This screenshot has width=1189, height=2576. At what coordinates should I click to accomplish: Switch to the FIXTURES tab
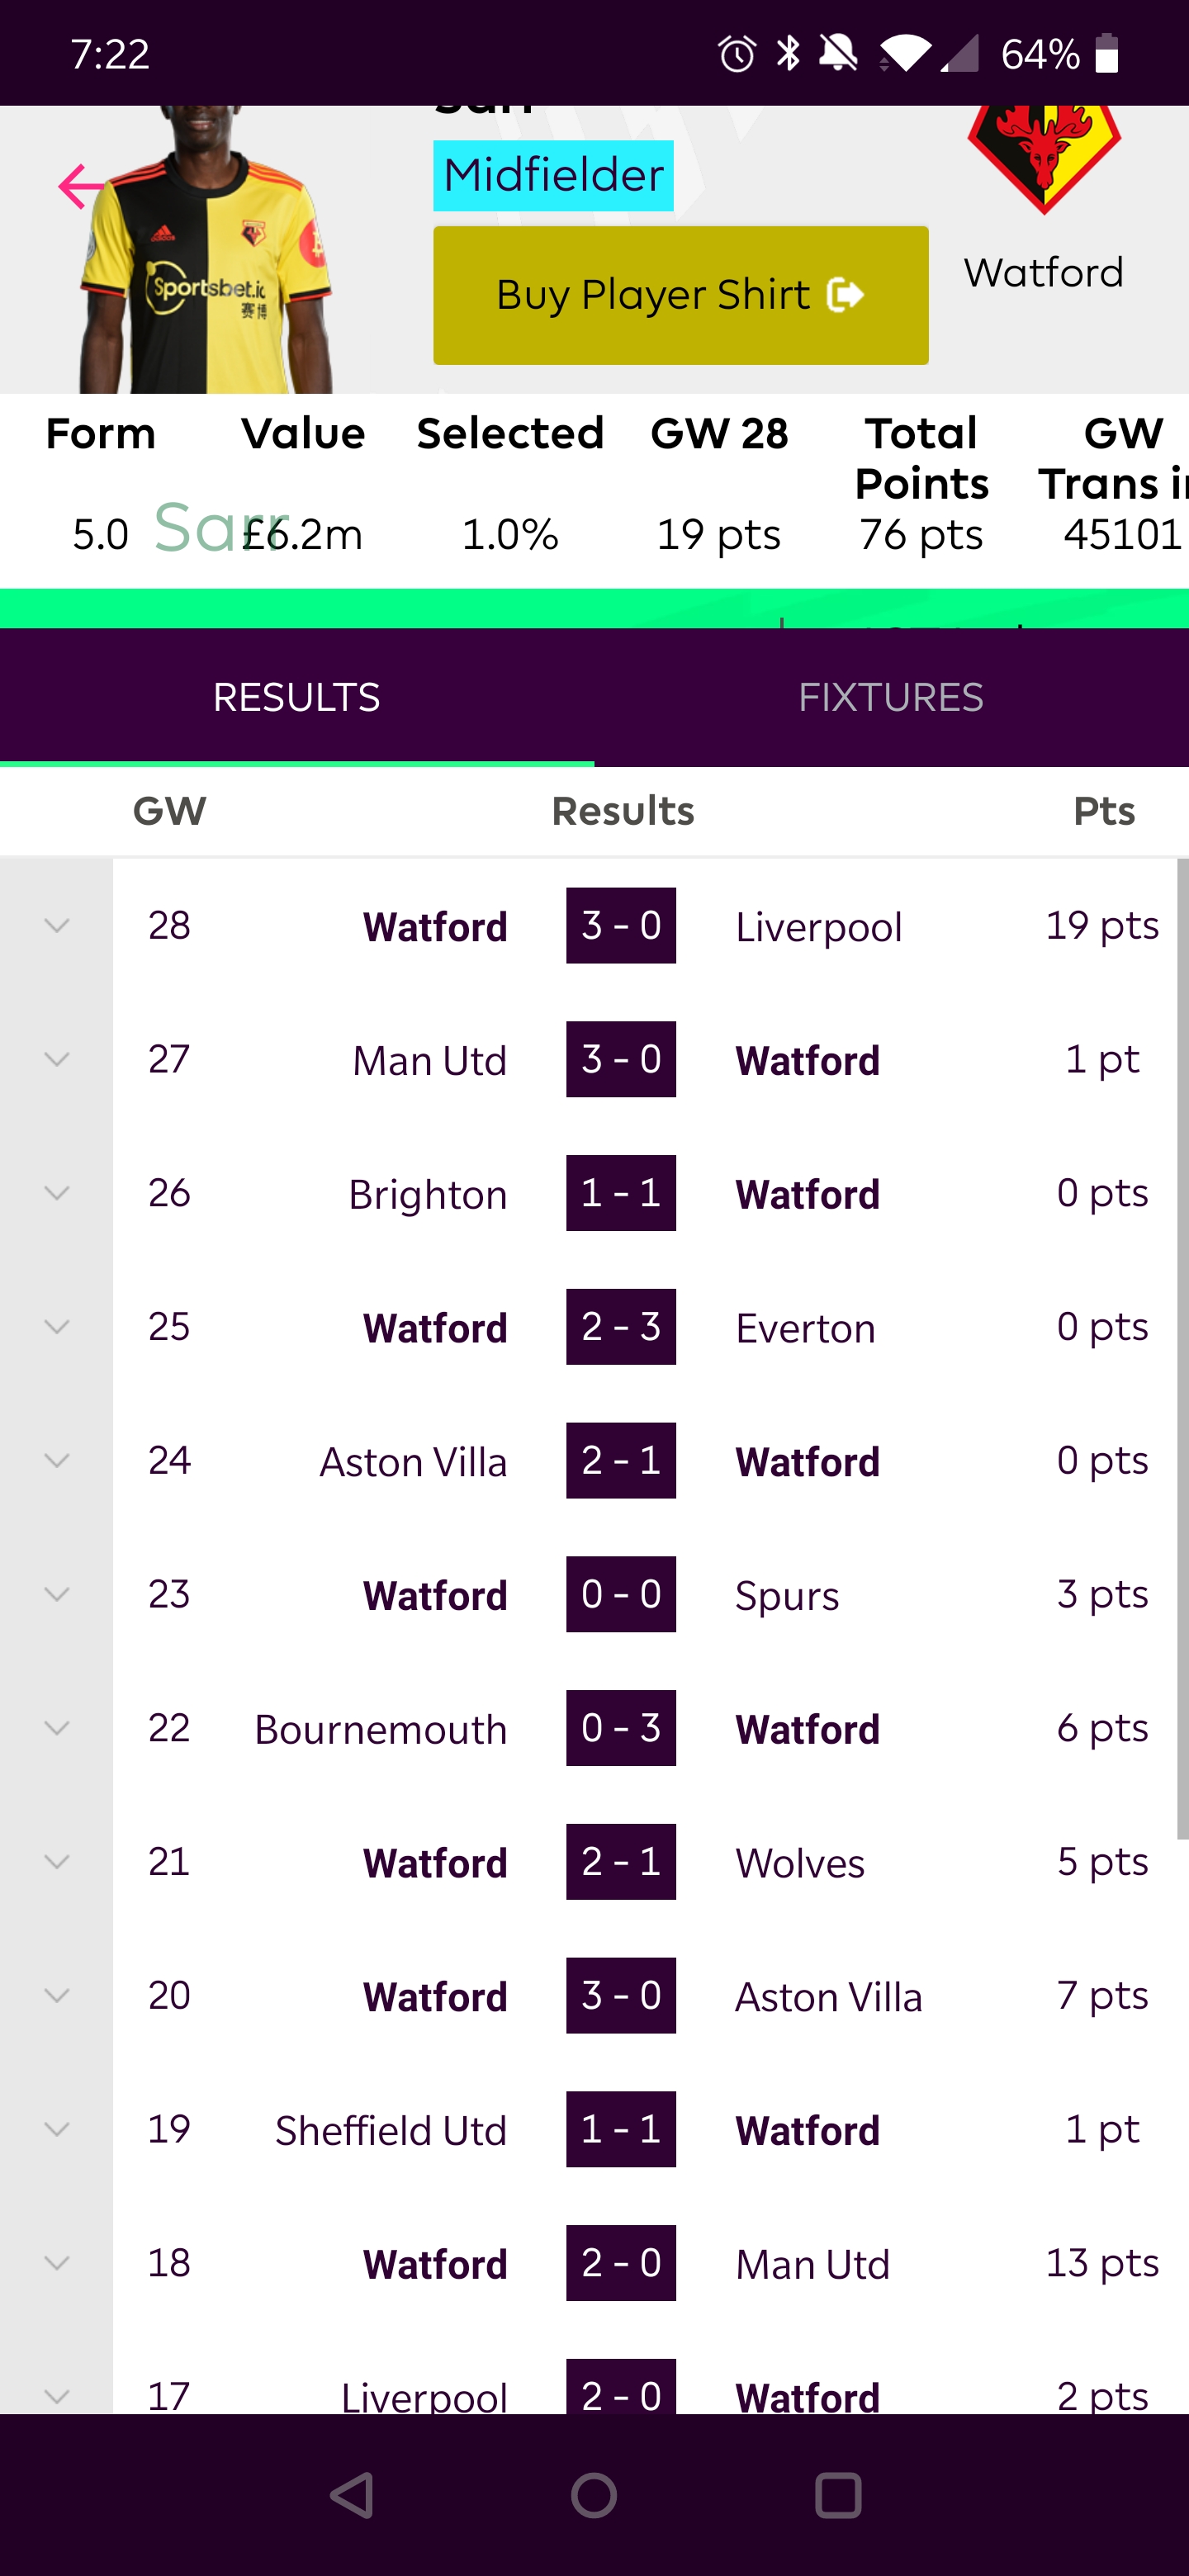coord(892,696)
